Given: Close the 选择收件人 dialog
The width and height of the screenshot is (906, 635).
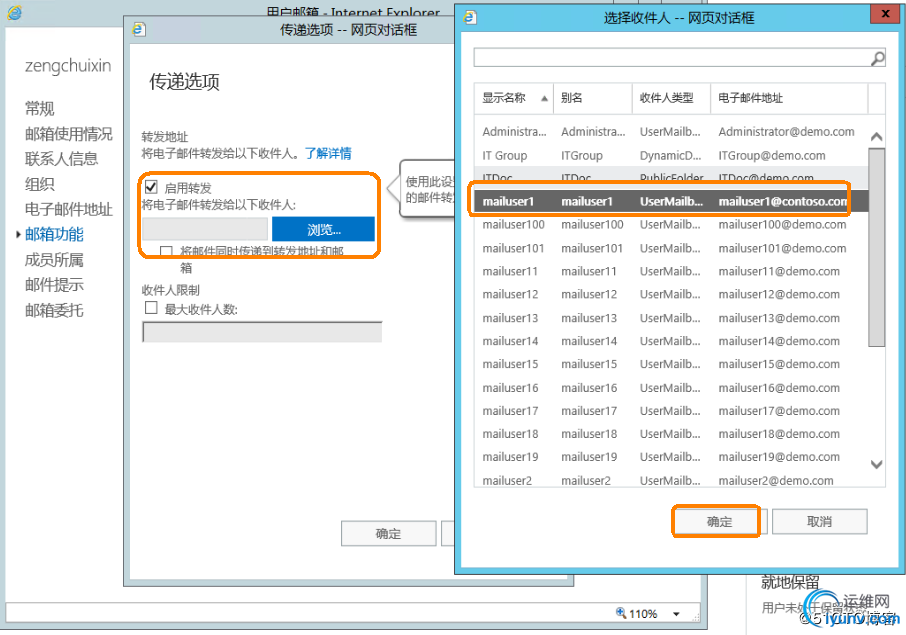Looking at the screenshot, I should [x=885, y=13].
